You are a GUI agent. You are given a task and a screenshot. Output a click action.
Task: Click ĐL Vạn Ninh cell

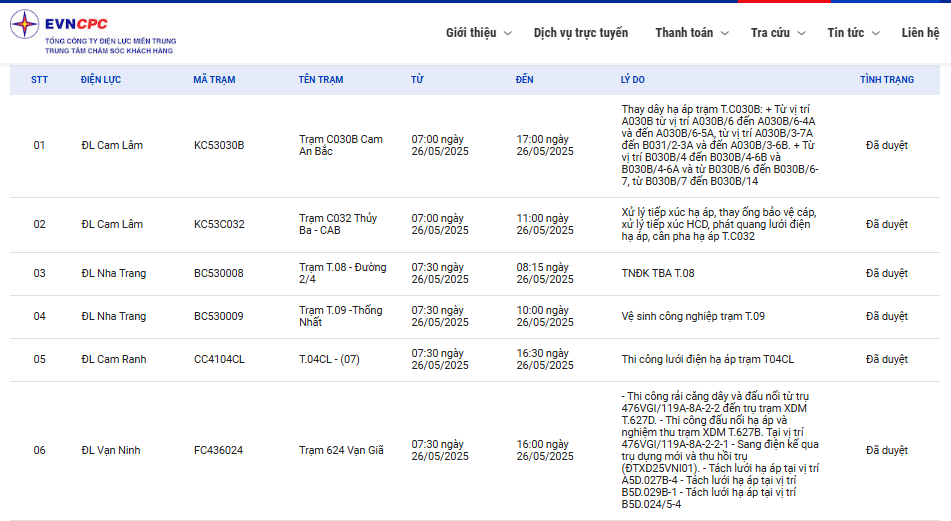pos(111,450)
